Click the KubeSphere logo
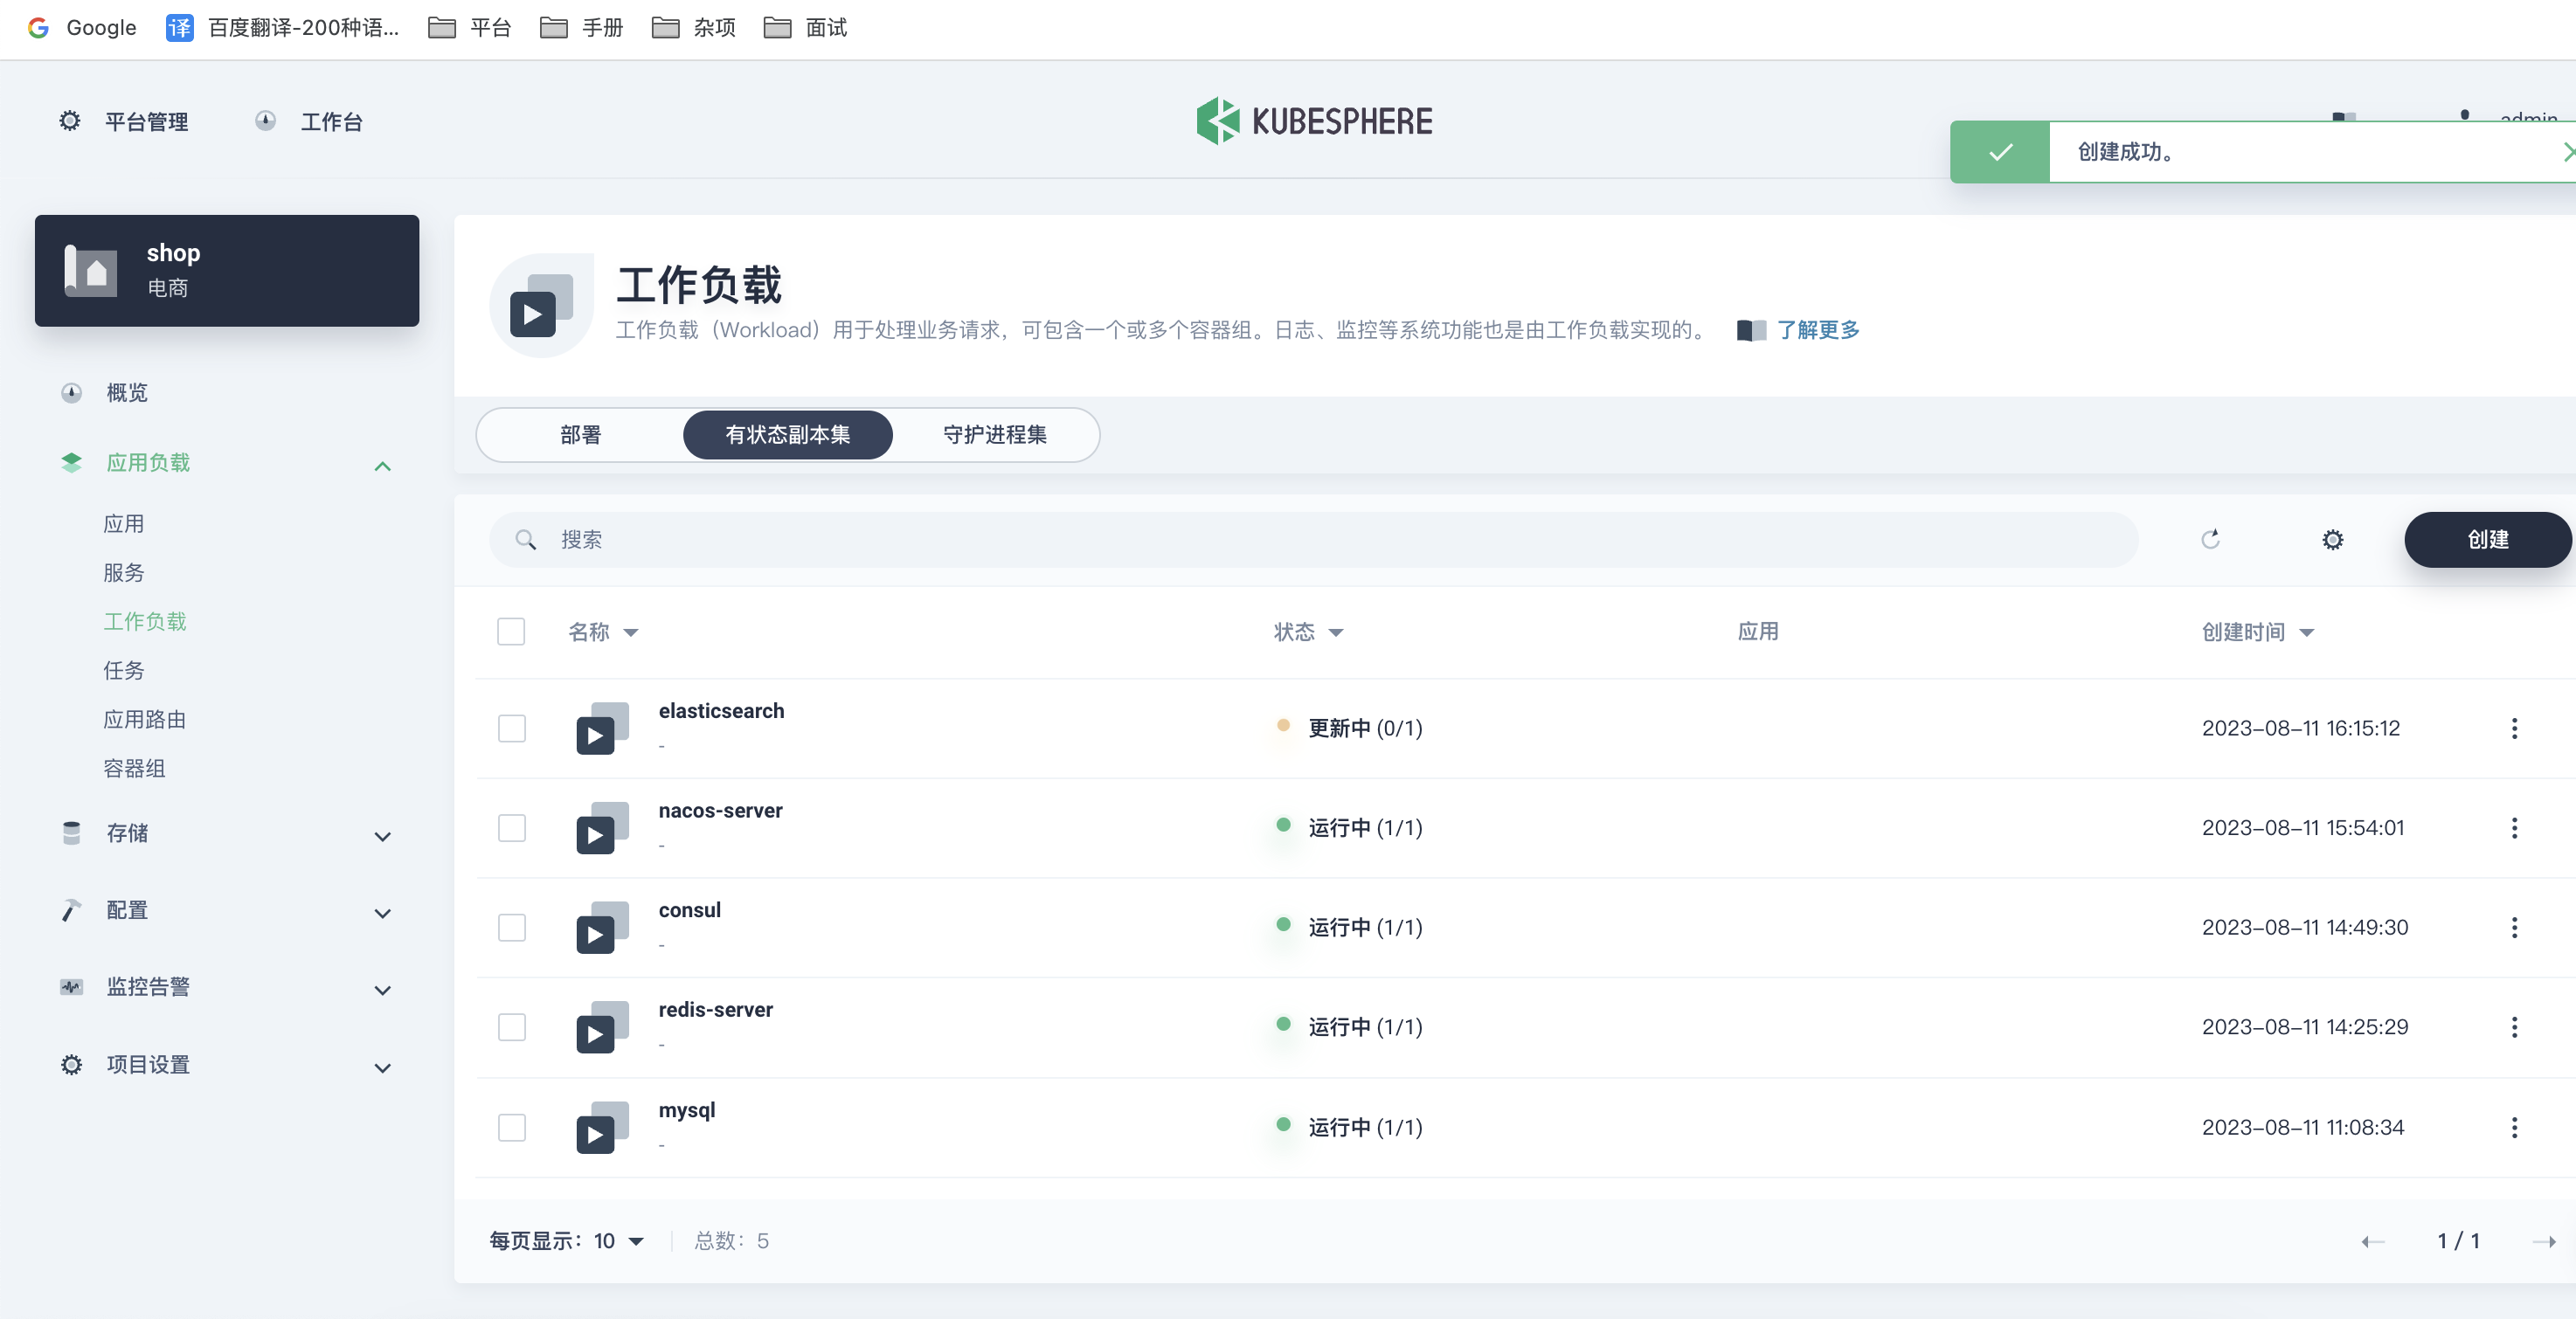Image resolution: width=2576 pixels, height=1319 pixels. pyautogui.click(x=1314, y=121)
